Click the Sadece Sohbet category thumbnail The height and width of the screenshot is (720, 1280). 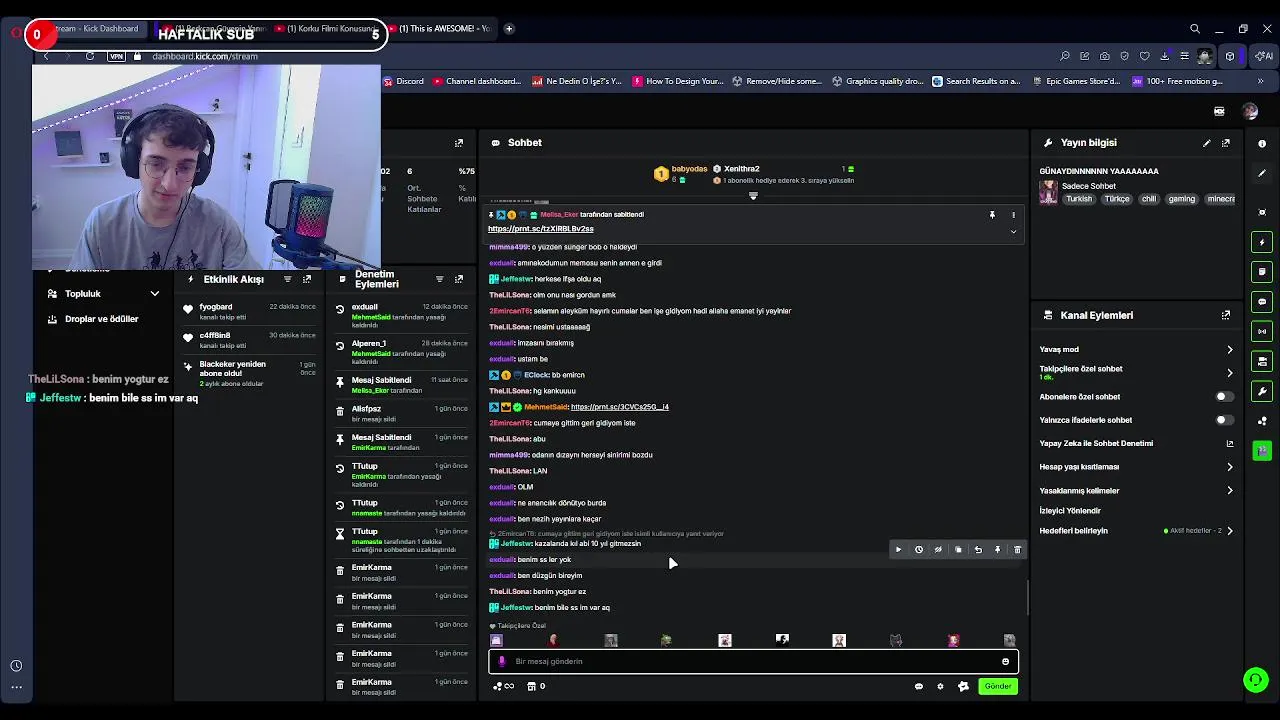pyautogui.click(x=1048, y=191)
